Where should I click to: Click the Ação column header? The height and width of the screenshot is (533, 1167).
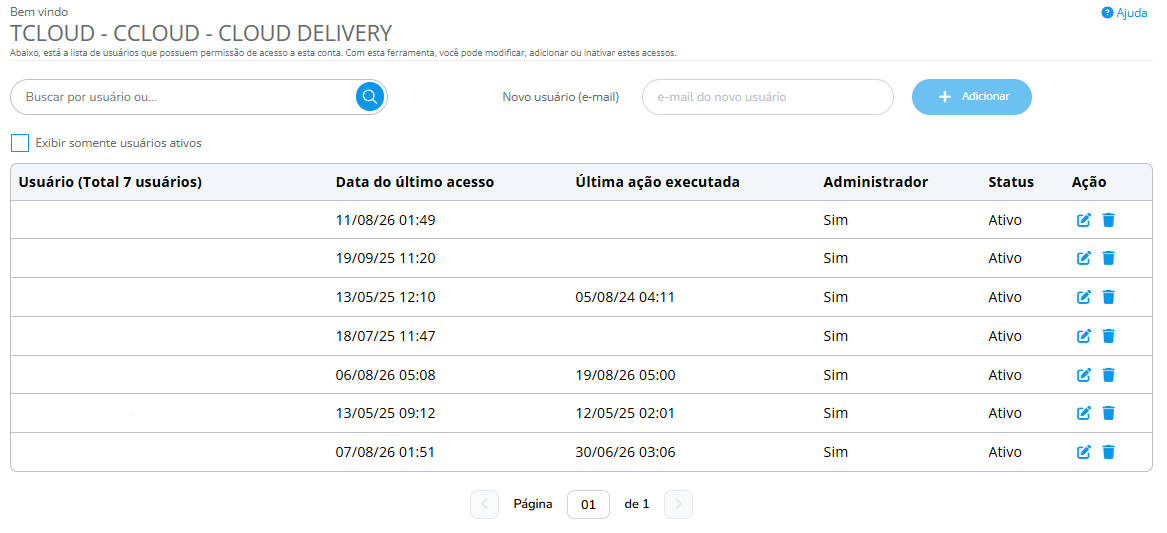coord(1089,182)
